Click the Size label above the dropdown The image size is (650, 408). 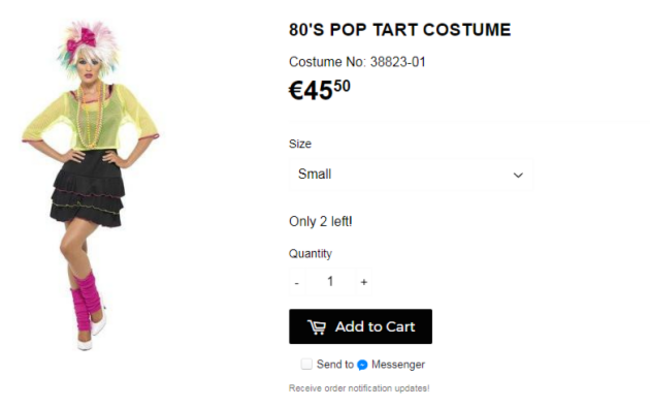(300, 144)
